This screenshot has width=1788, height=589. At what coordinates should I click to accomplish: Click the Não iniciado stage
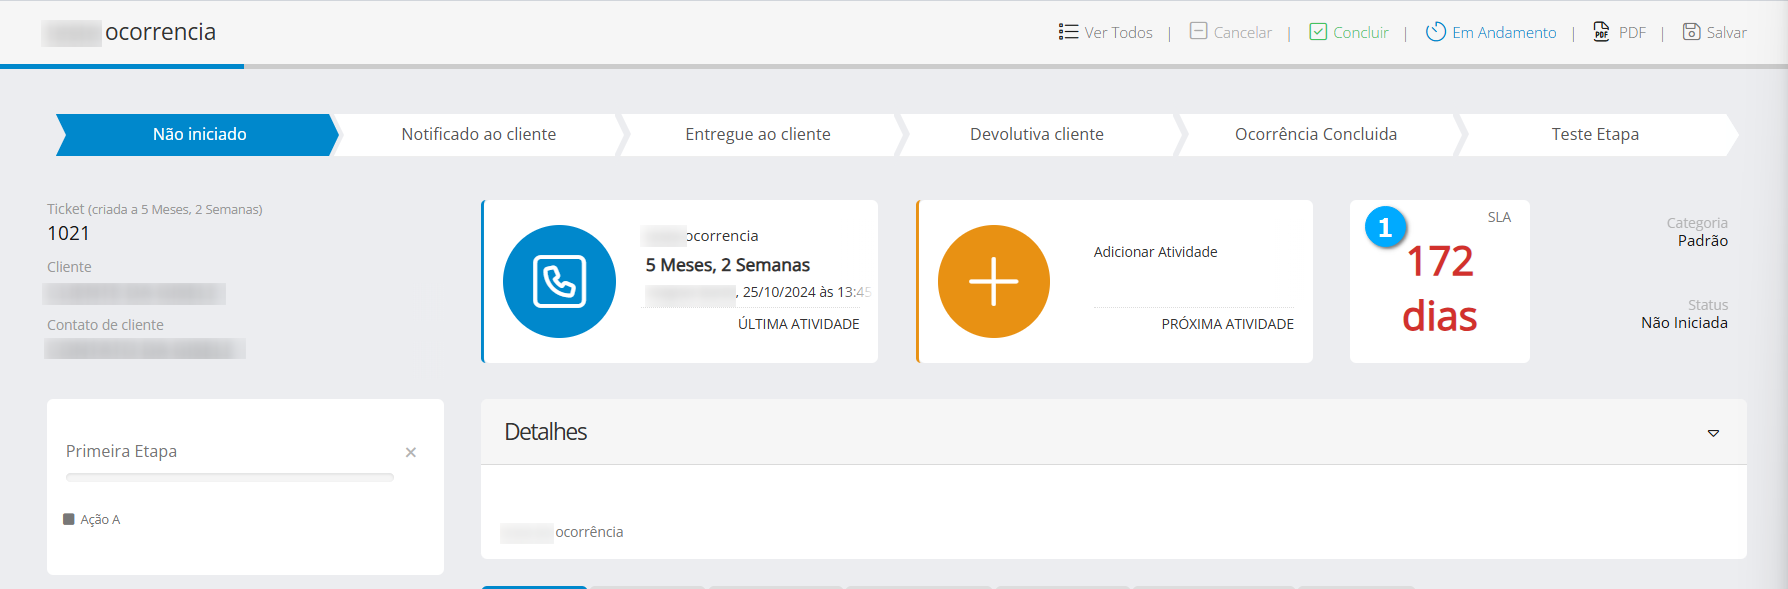pyautogui.click(x=199, y=135)
